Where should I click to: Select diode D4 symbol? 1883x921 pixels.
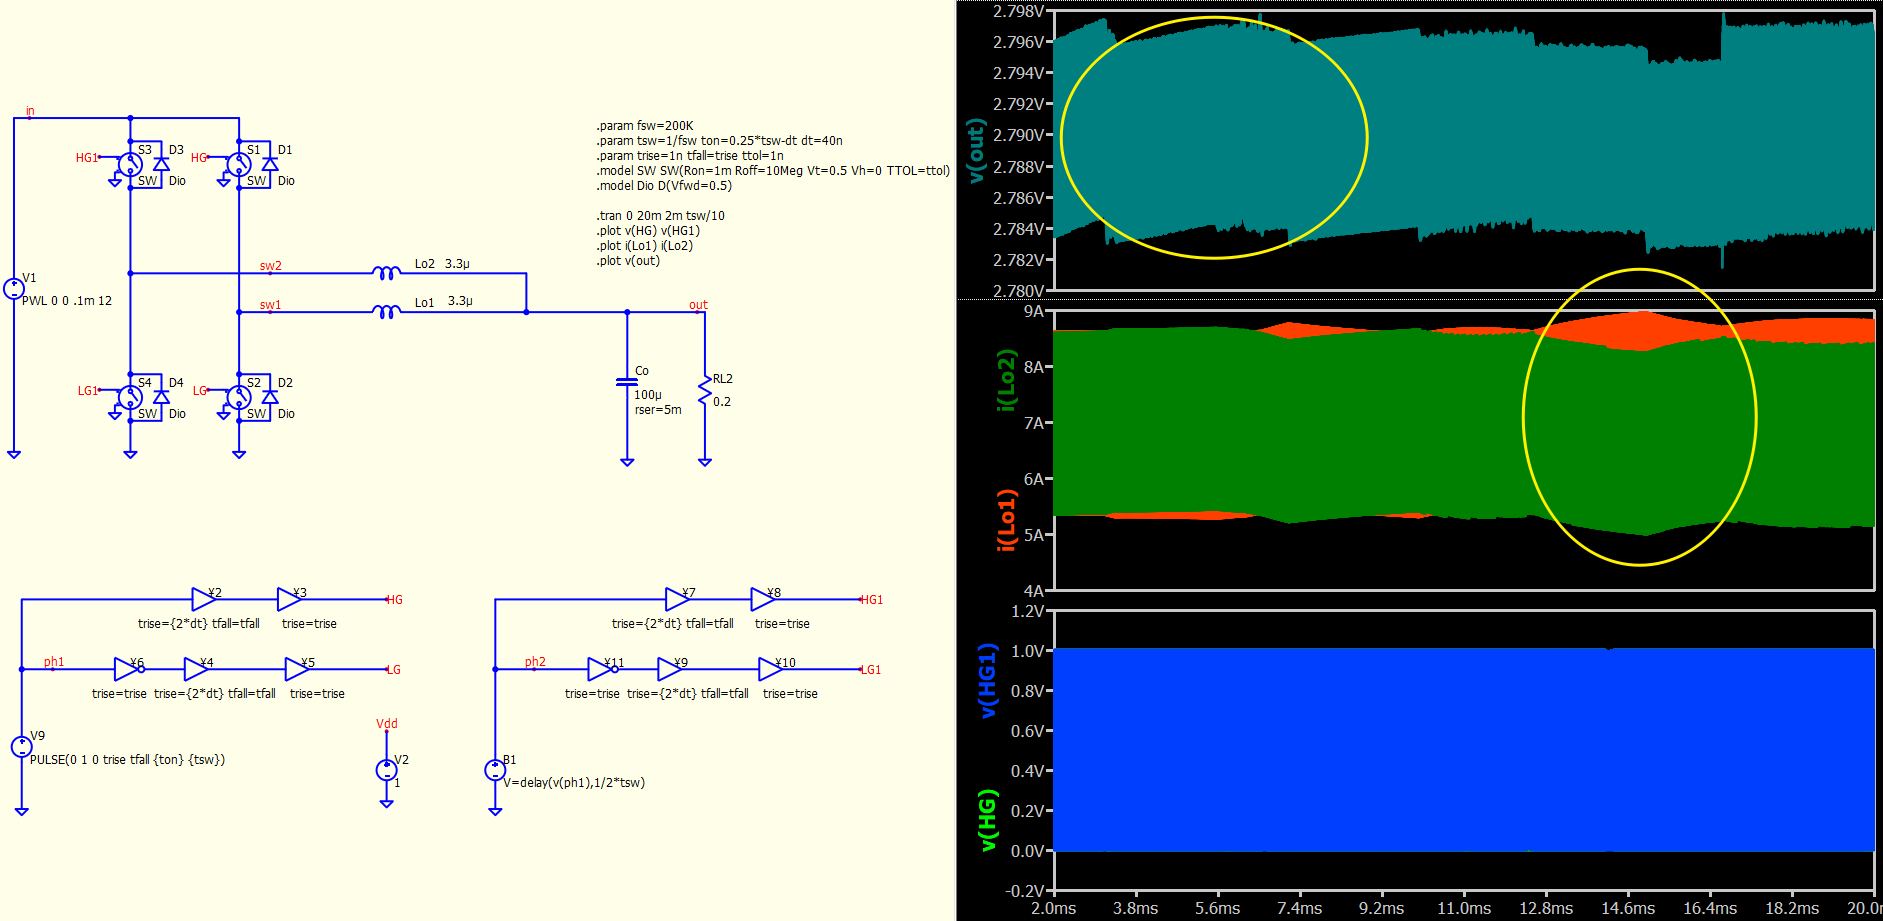161,397
